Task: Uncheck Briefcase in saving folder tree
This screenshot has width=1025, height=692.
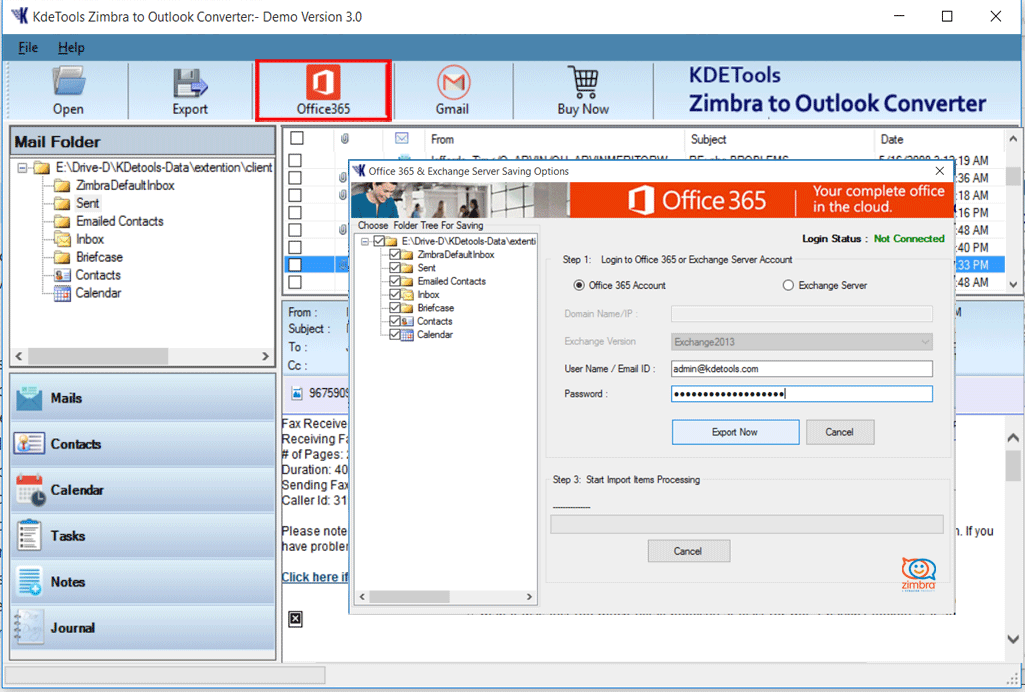Action: [395, 308]
